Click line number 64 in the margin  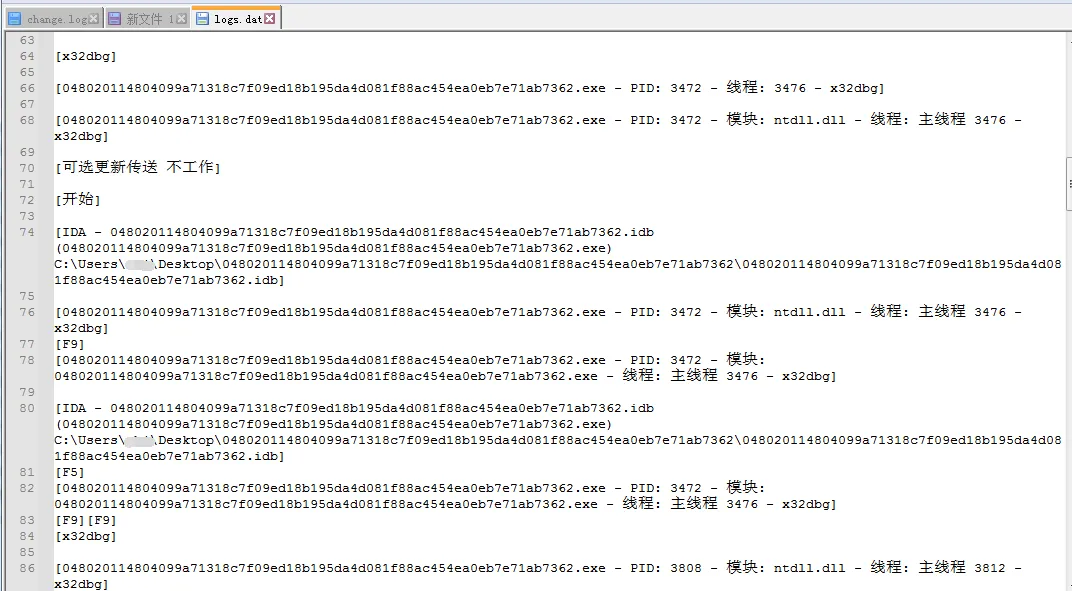27,56
